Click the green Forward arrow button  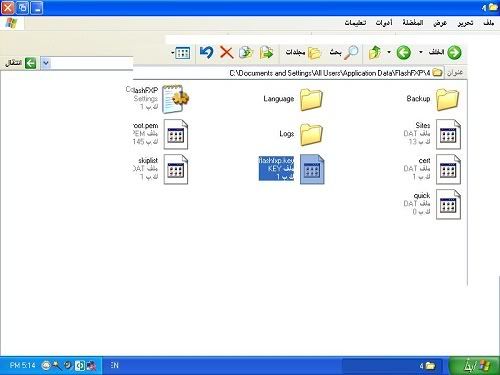(x=404, y=52)
